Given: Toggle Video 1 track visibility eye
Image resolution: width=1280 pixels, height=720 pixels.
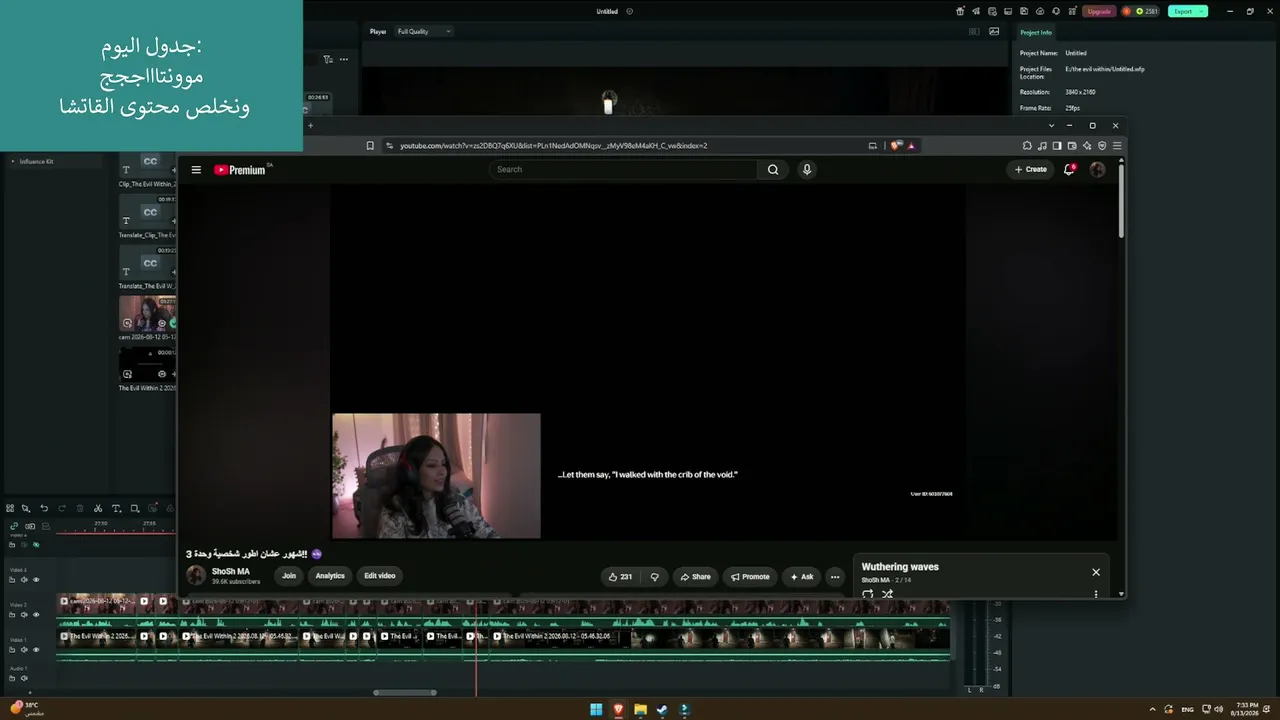Looking at the screenshot, I should click(x=36, y=650).
